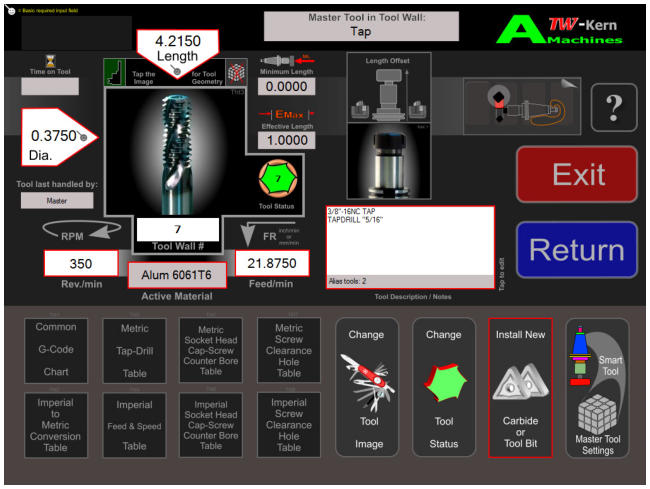650x489 pixels.
Task: Edit the Feed/min value 21.8750
Action: (x=272, y=263)
